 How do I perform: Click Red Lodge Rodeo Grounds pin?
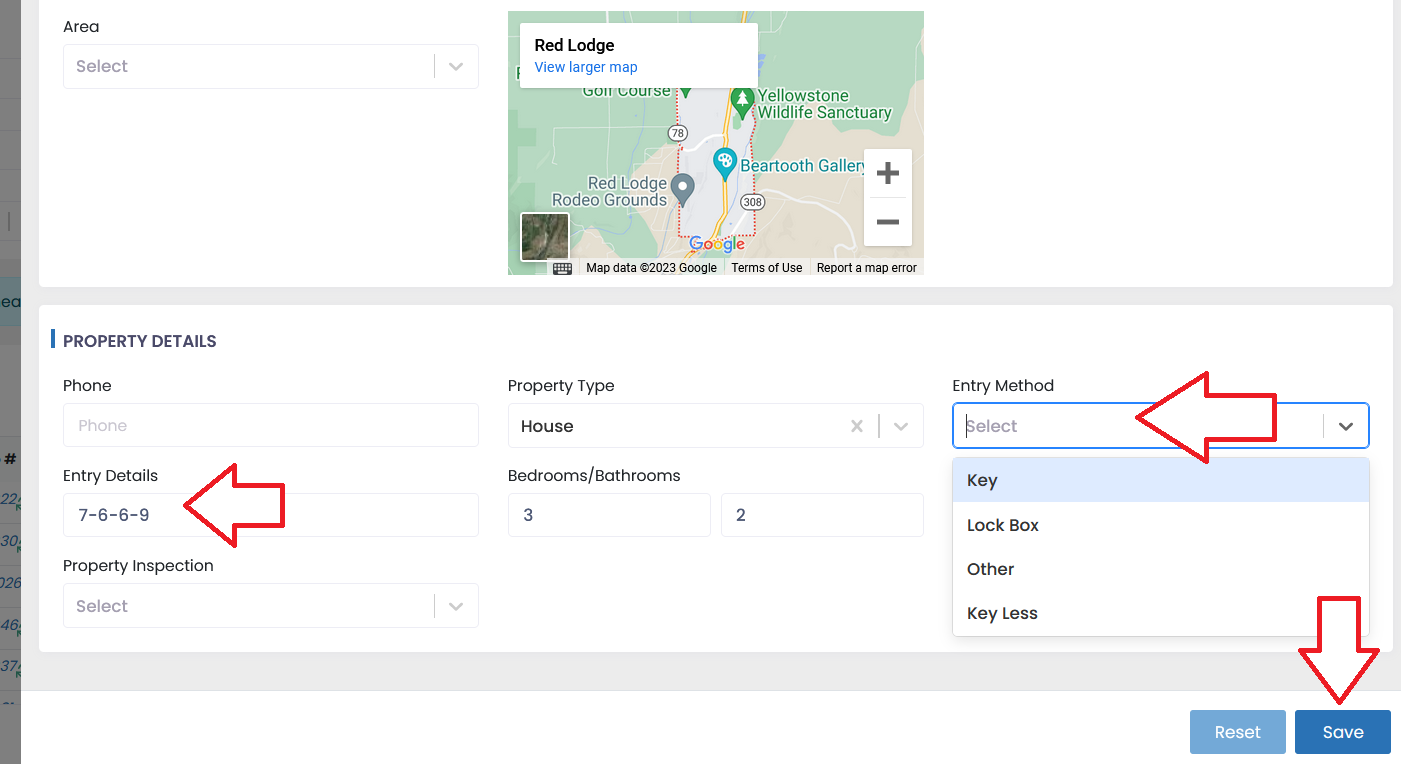(682, 187)
